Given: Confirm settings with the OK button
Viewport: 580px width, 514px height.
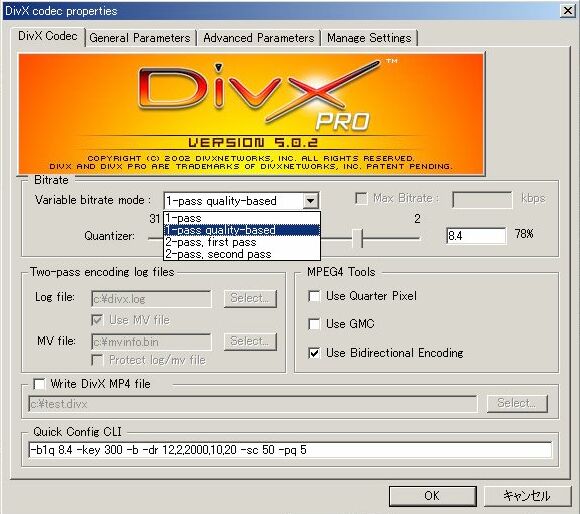Looking at the screenshot, I should coord(432,496).
